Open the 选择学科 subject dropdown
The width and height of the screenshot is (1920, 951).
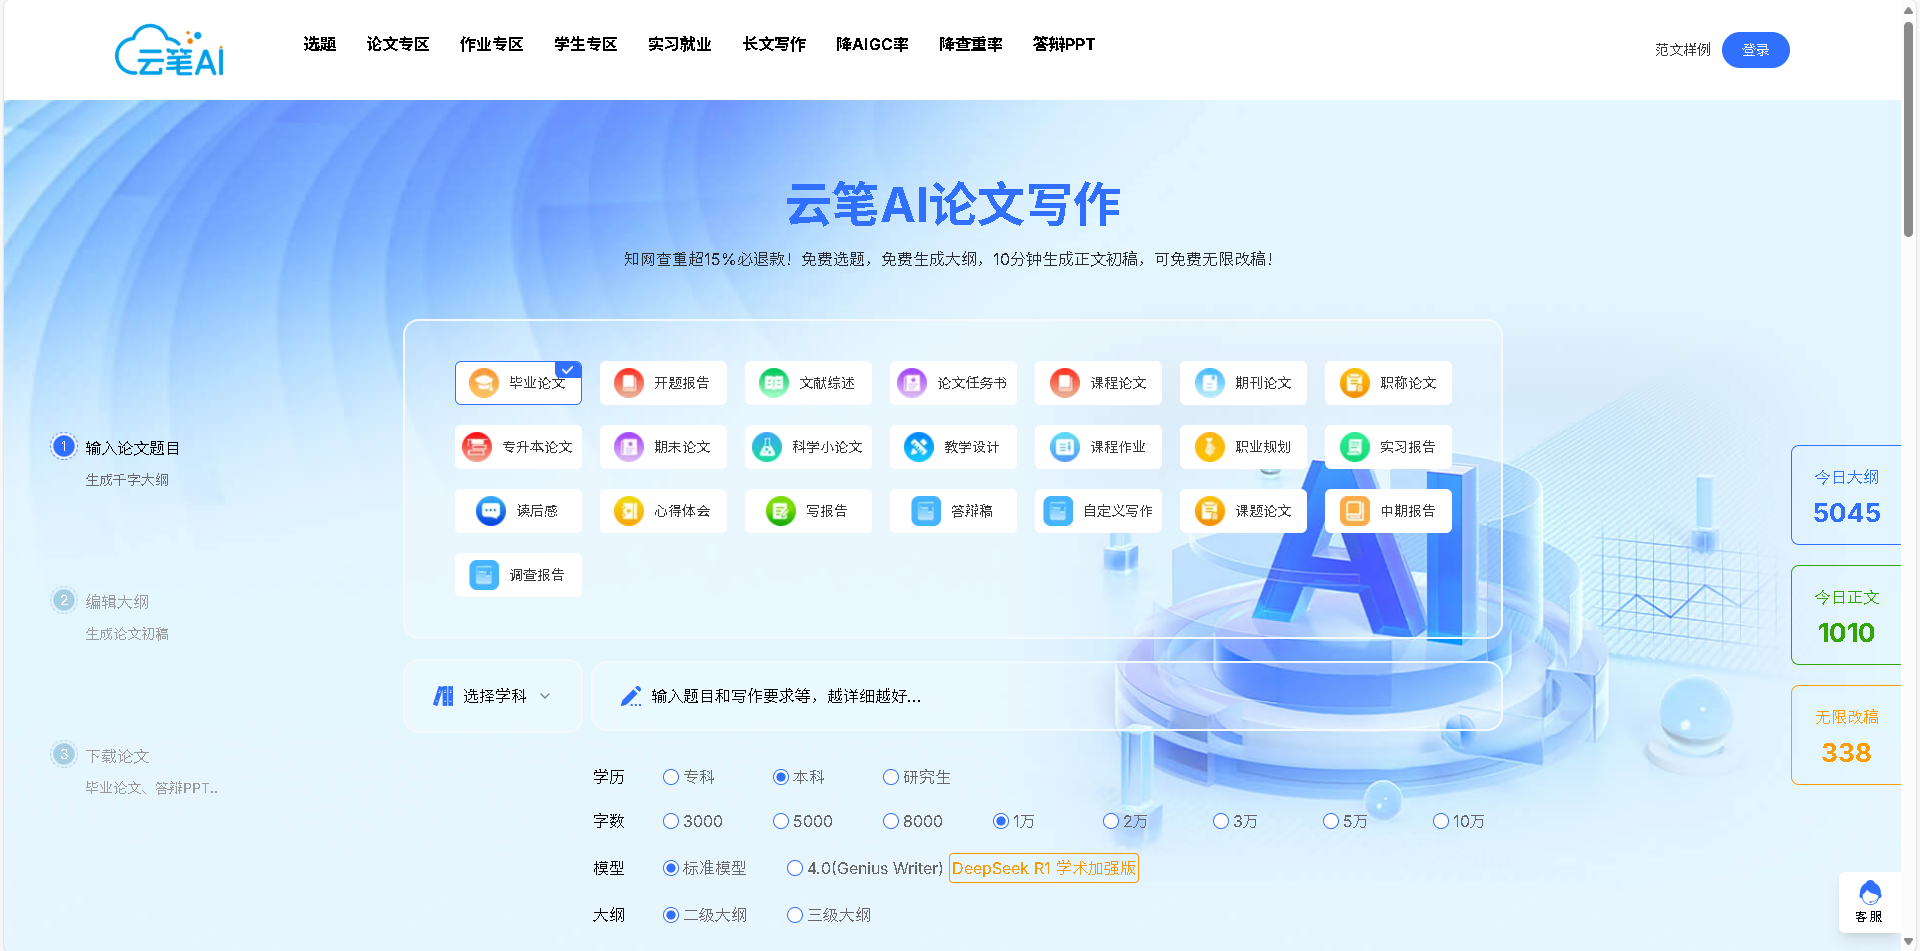pos(492,696)
